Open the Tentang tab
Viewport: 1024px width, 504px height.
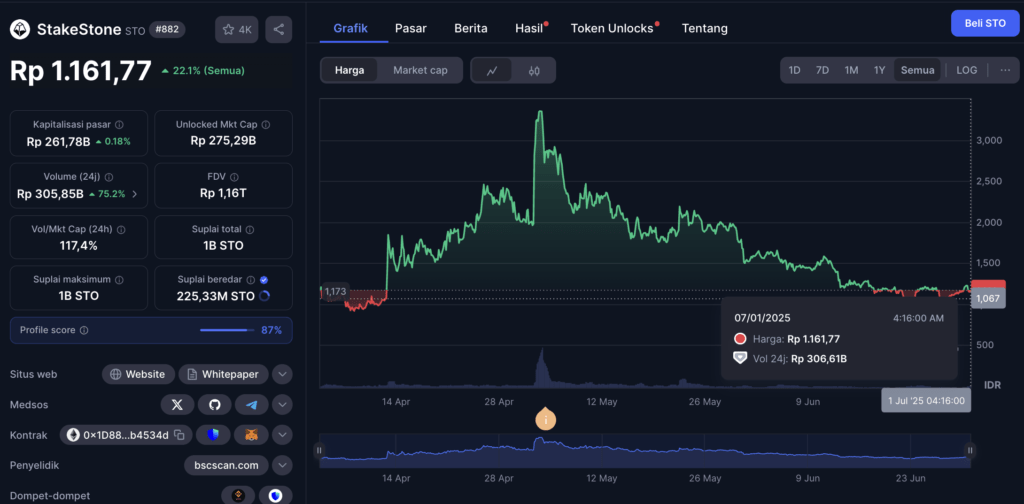(705, 28)
